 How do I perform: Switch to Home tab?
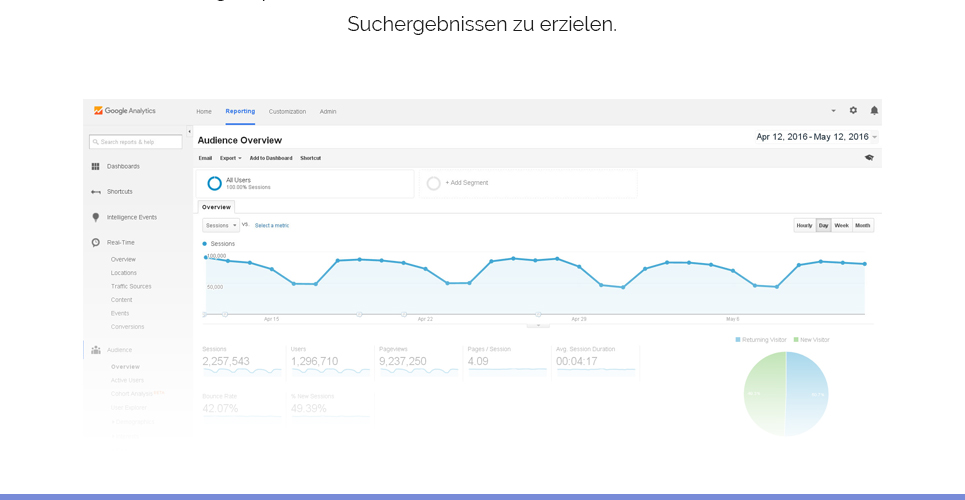point(204,111)
